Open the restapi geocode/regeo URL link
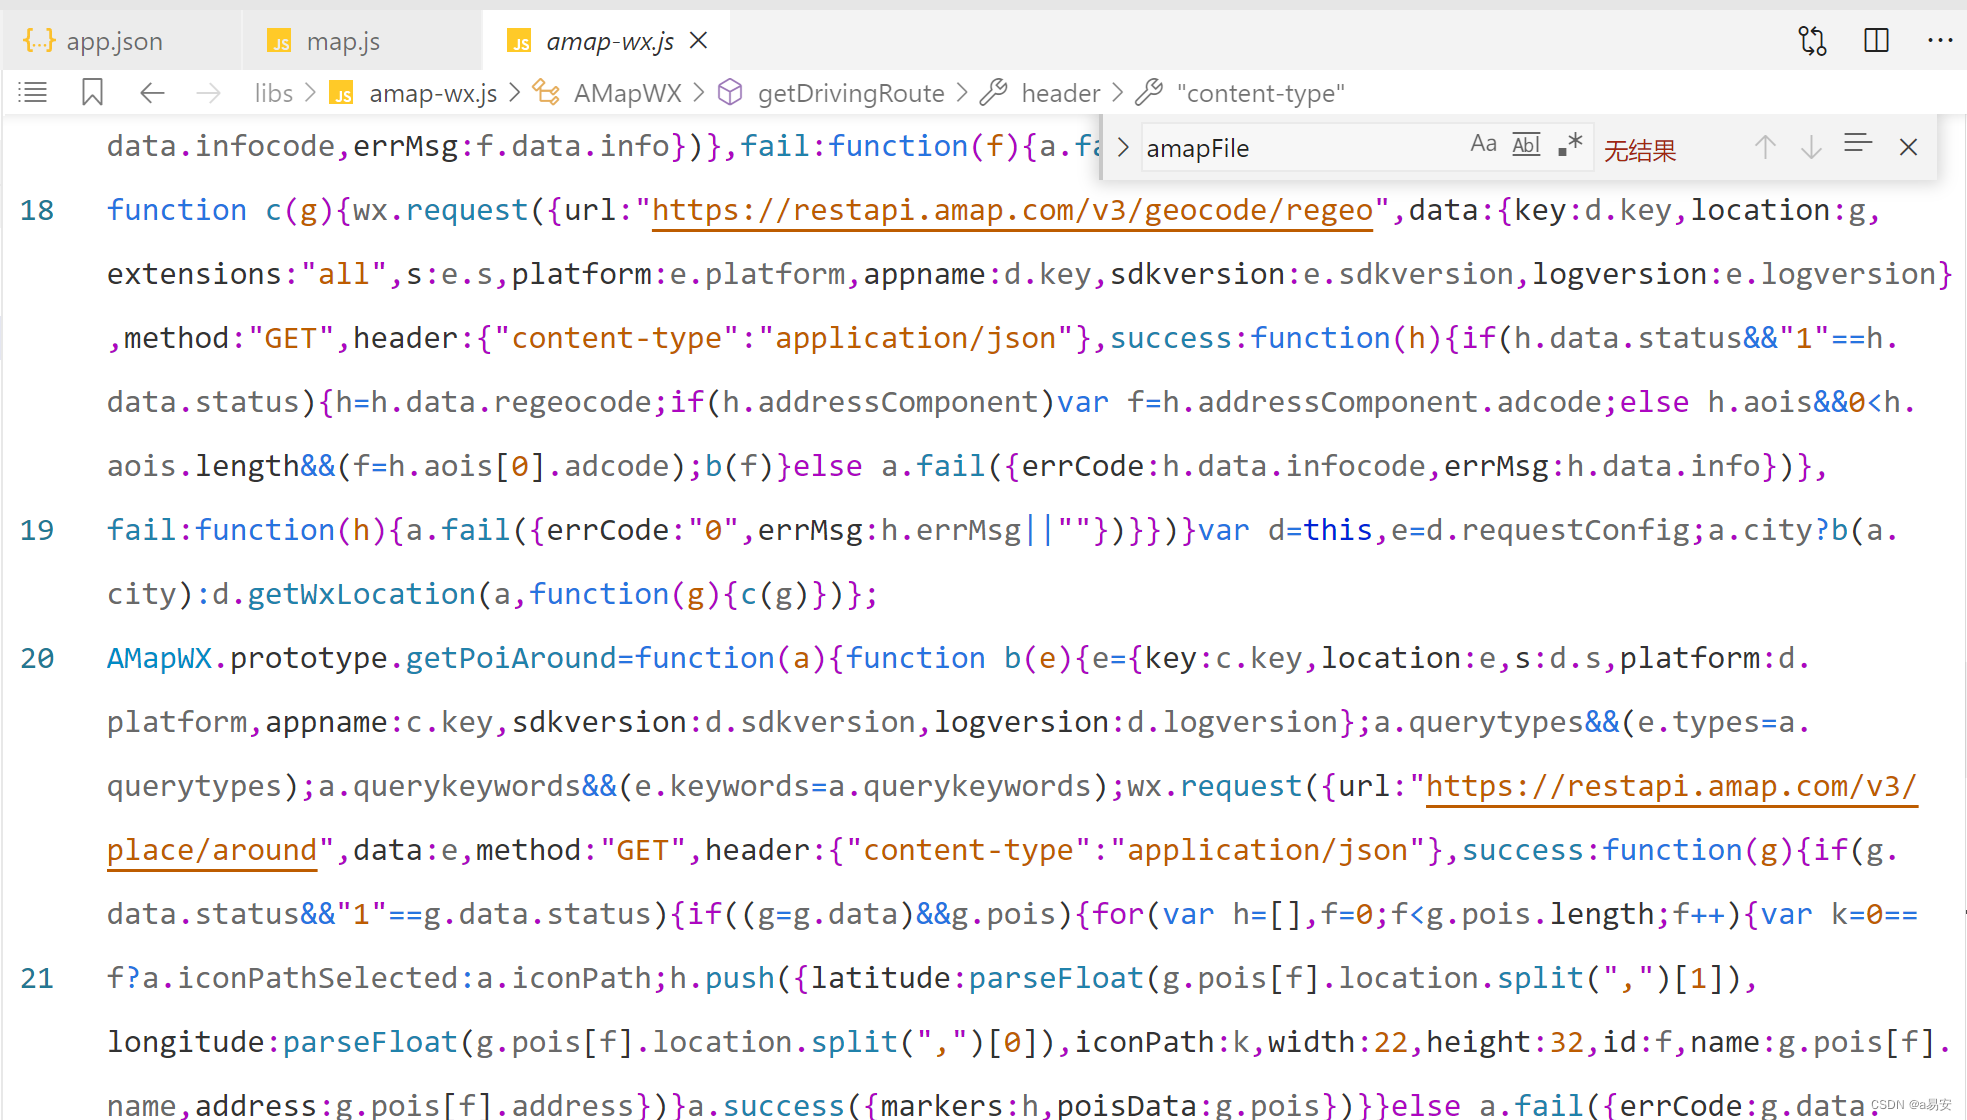This screenshot has height=1120, width=1967. (x=1012, y=210)
